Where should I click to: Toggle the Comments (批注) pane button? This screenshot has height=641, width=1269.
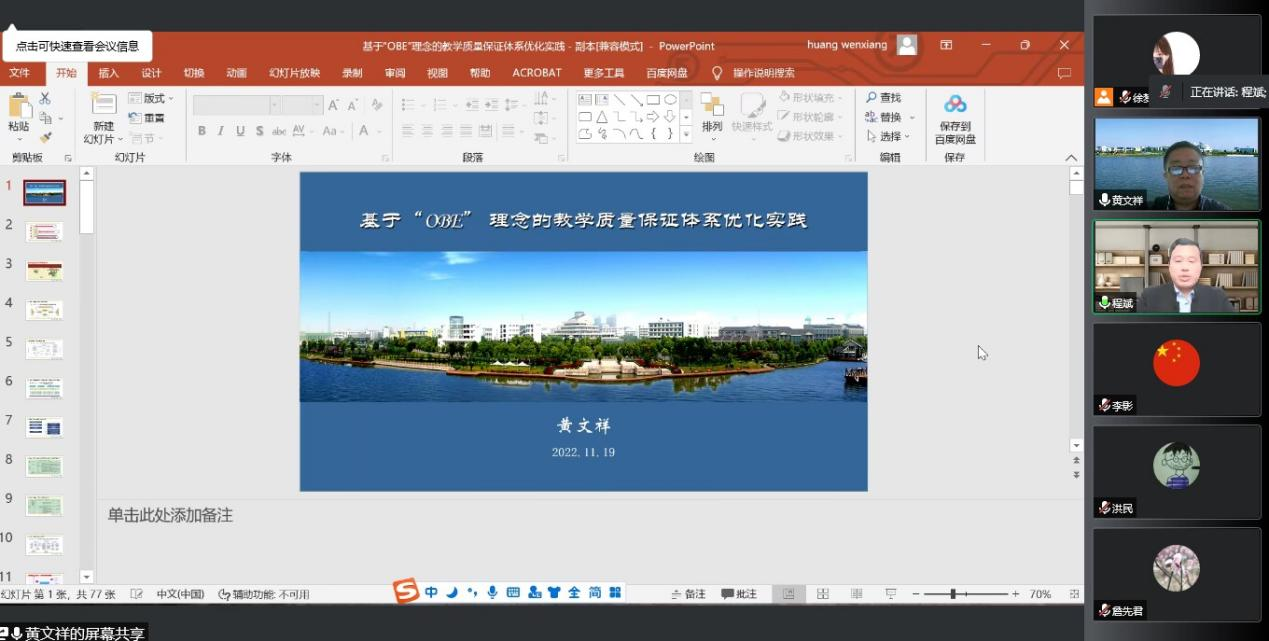[740, 594]
